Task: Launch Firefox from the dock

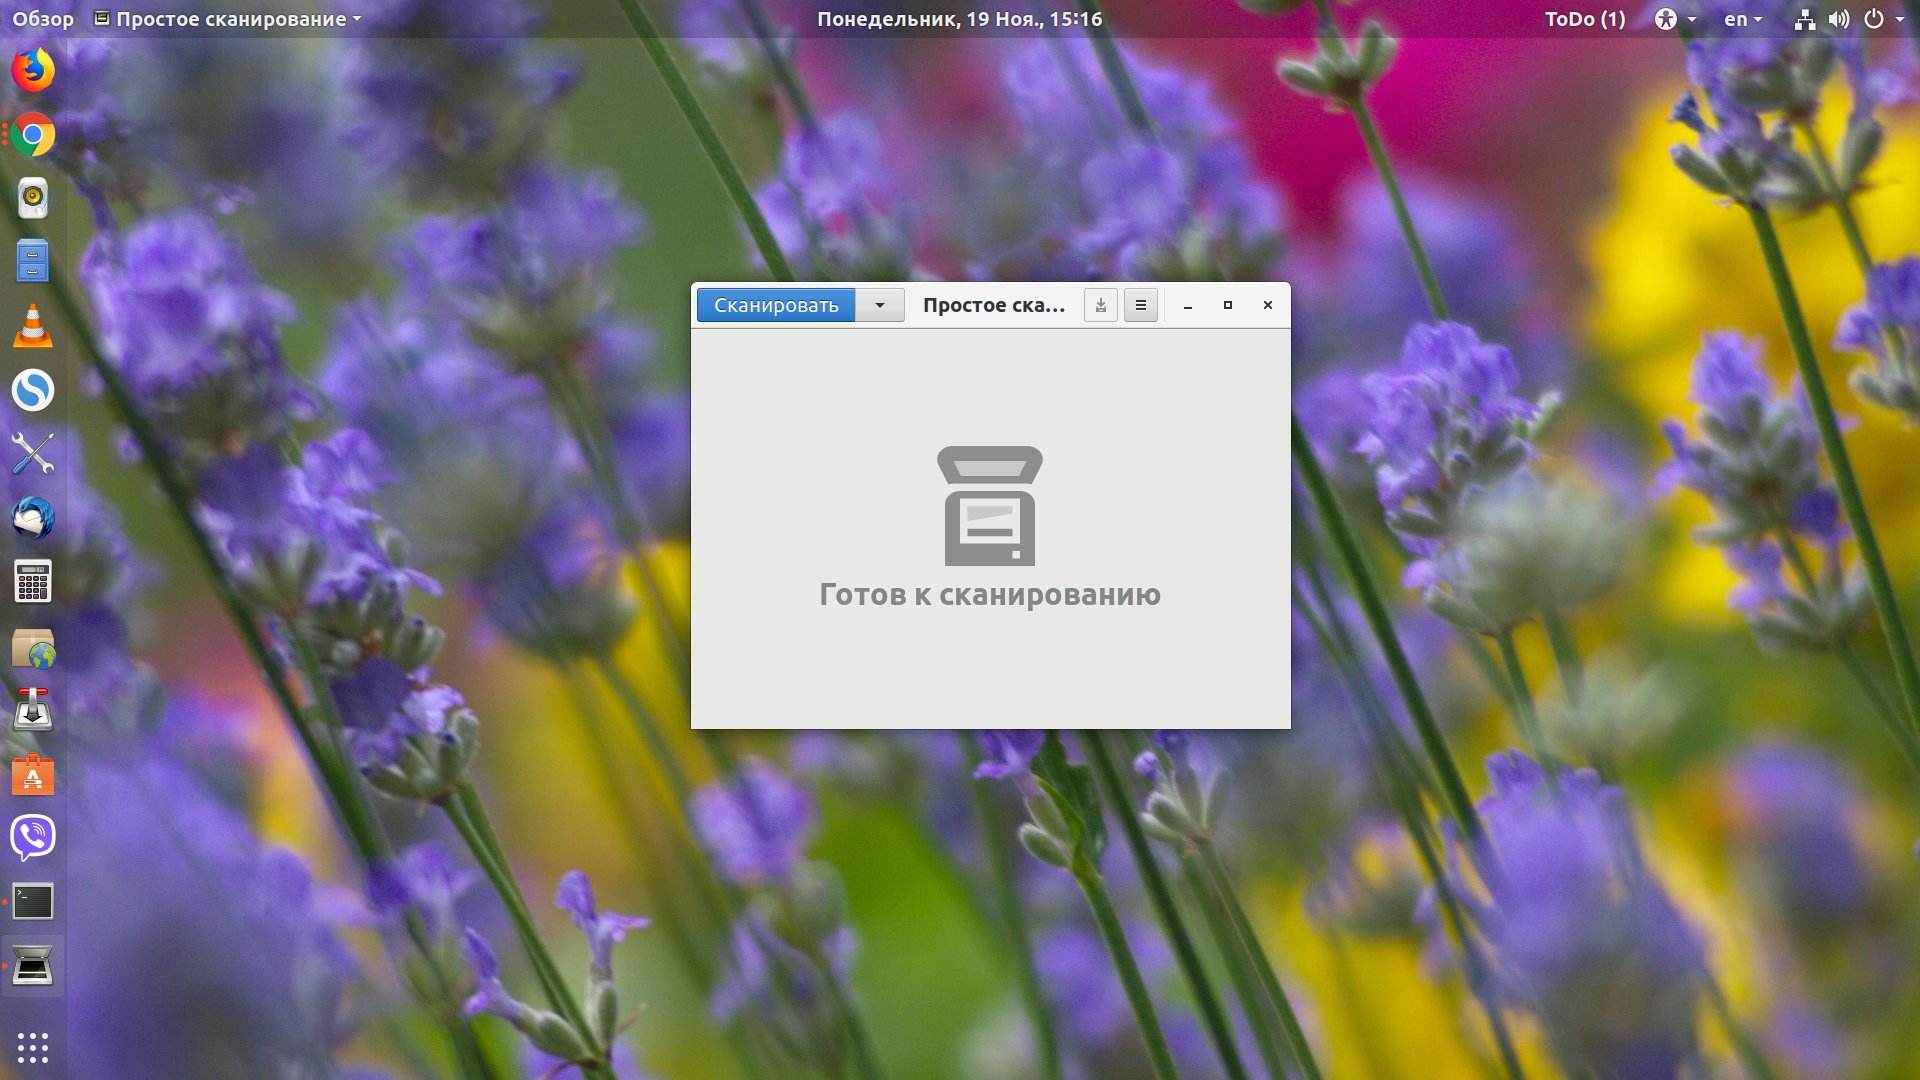Action: tap(33, 70)
